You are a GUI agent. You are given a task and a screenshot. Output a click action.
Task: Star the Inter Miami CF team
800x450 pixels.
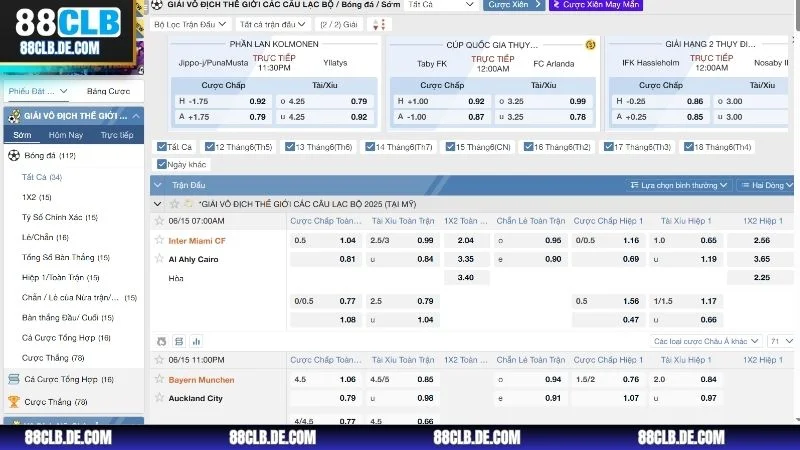(x=159, y=240)
